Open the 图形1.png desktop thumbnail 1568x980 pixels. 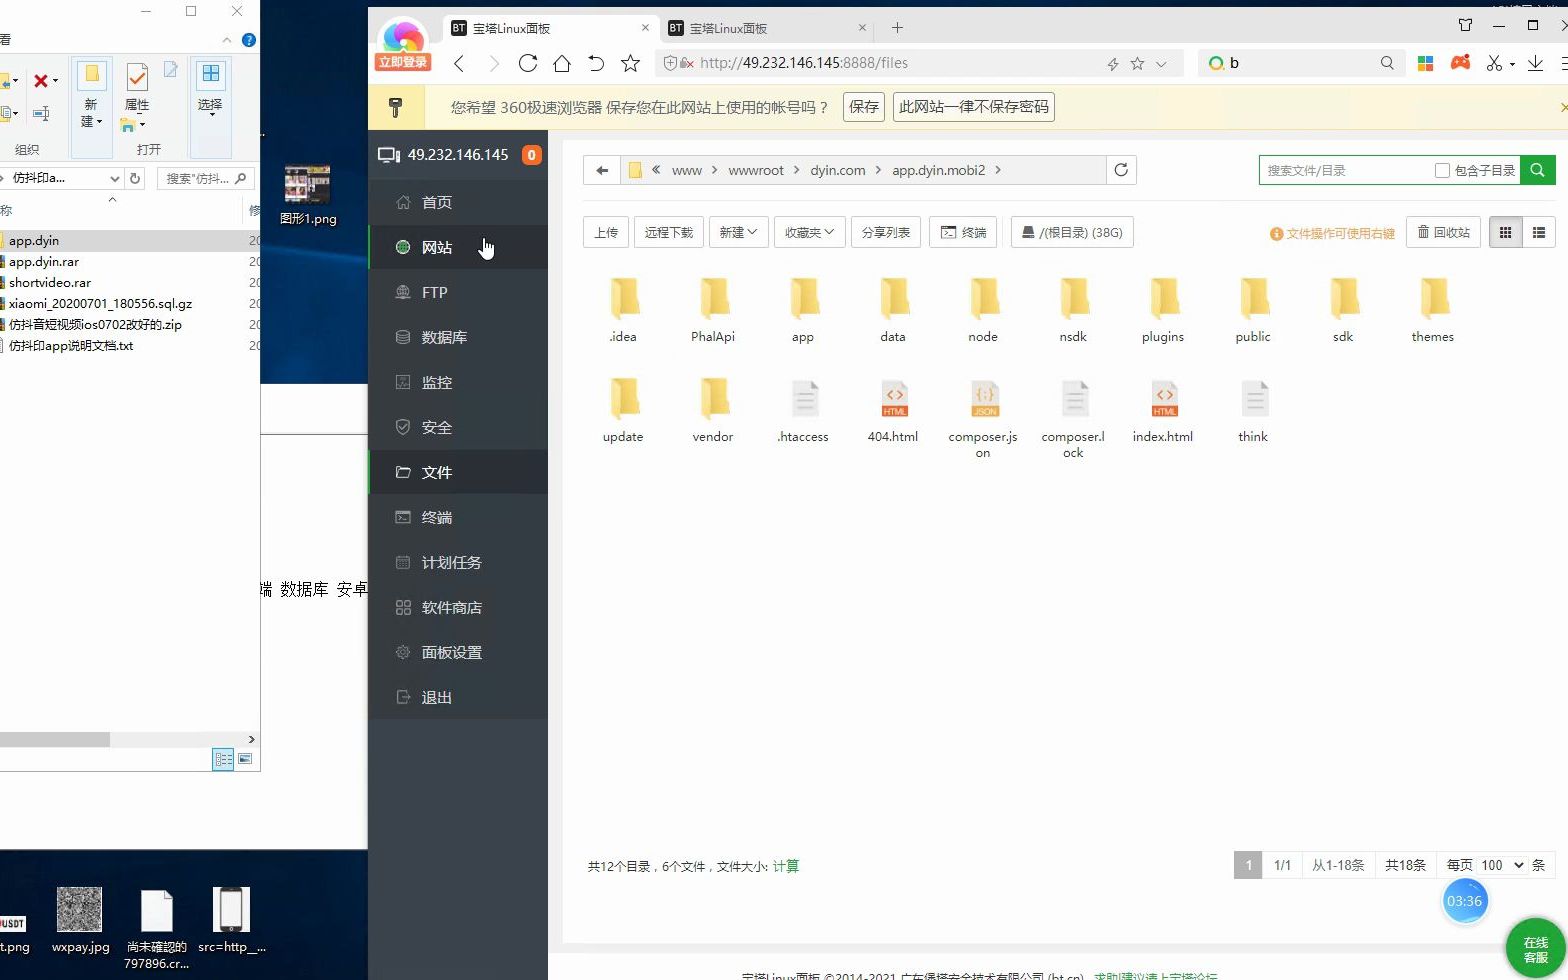[x=307, y=184]
